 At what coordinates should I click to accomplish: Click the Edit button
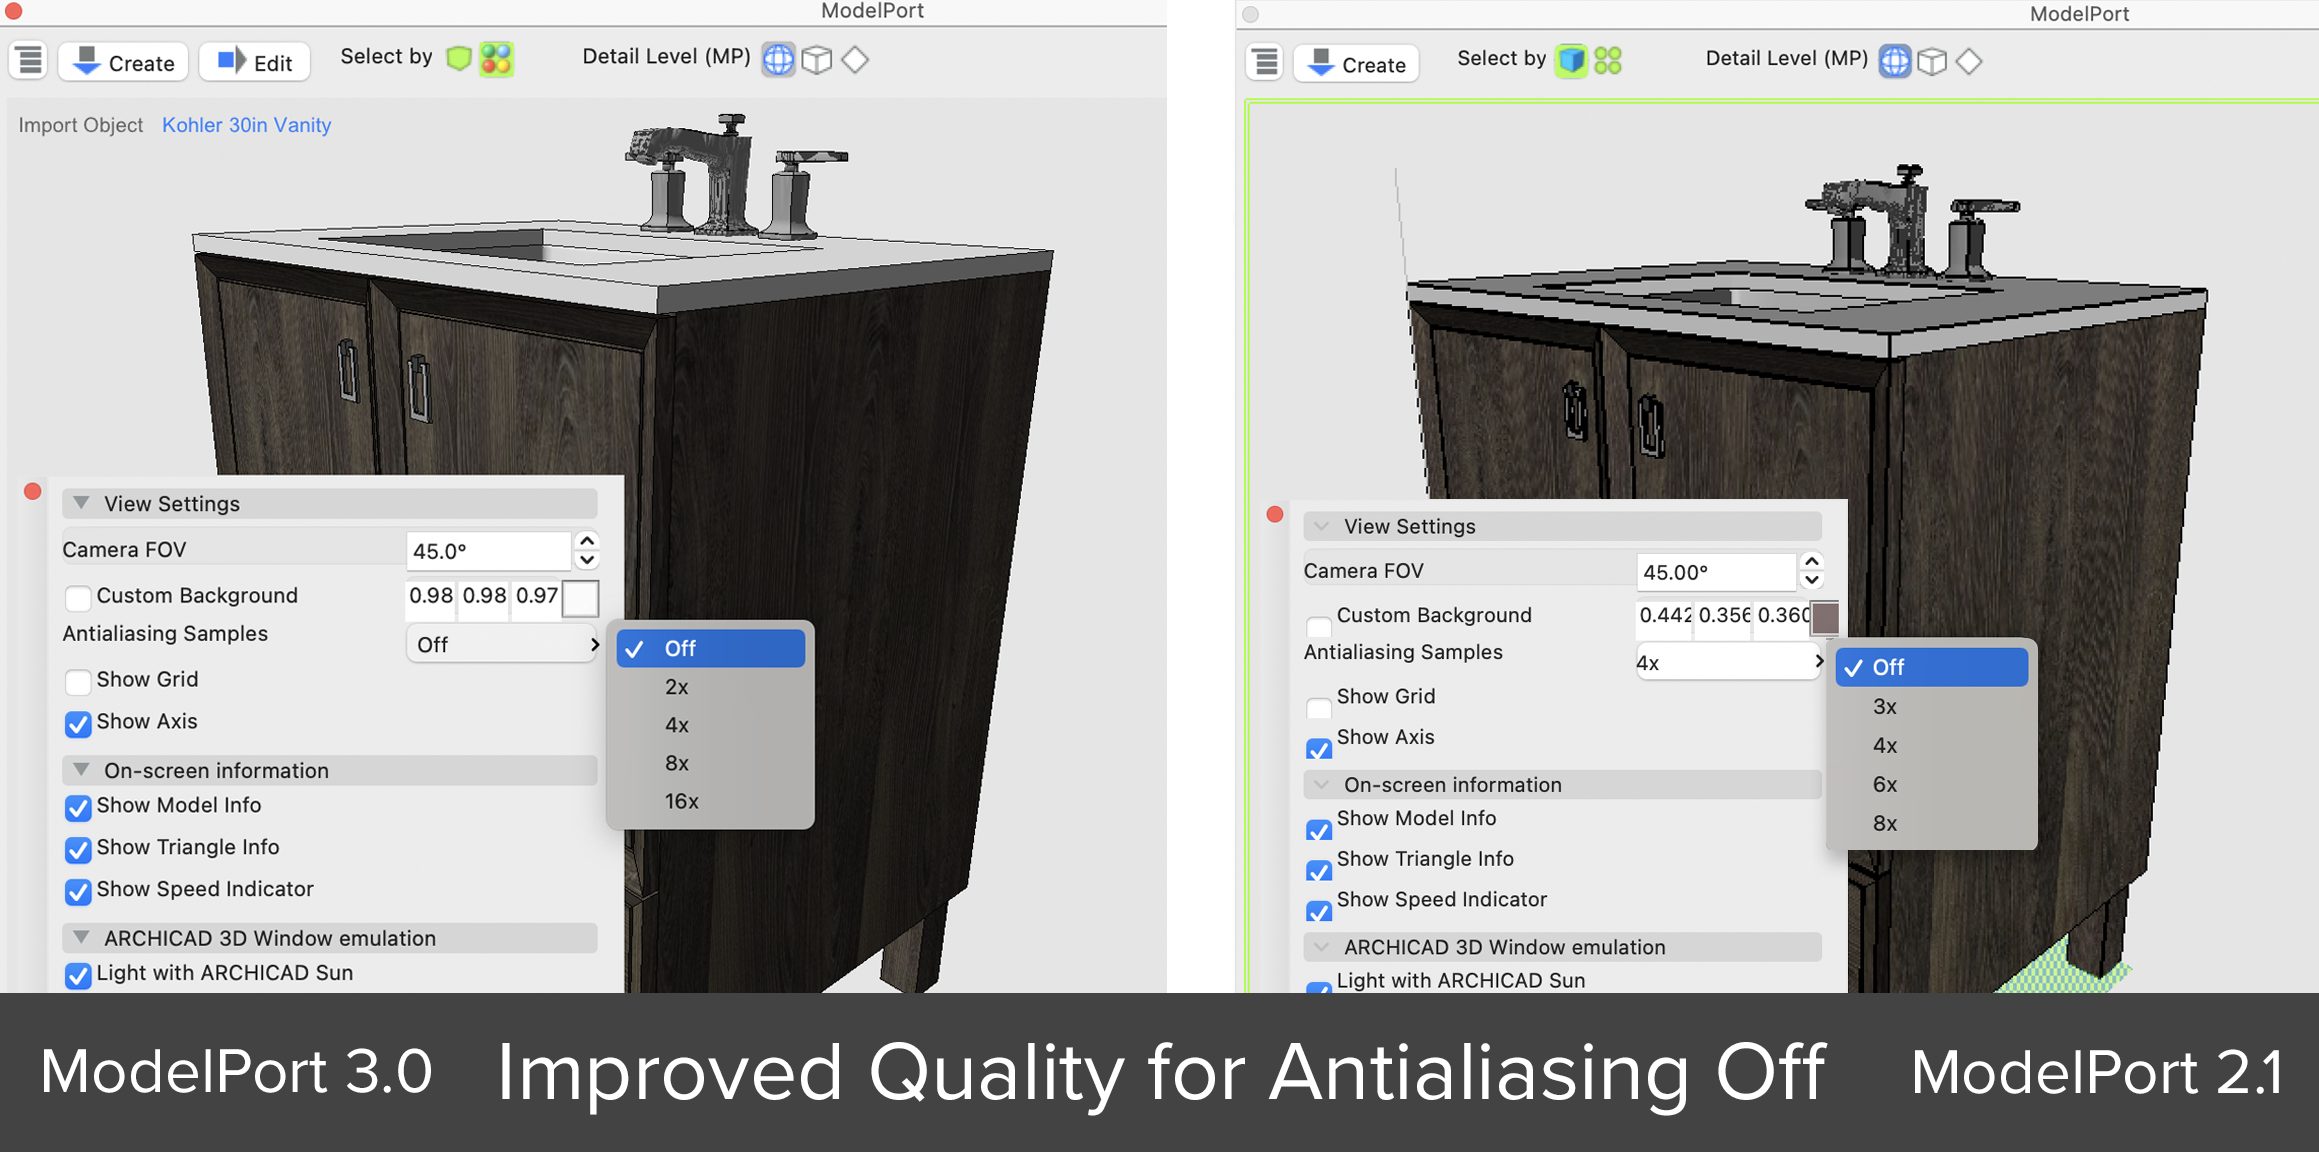(255, 60)
